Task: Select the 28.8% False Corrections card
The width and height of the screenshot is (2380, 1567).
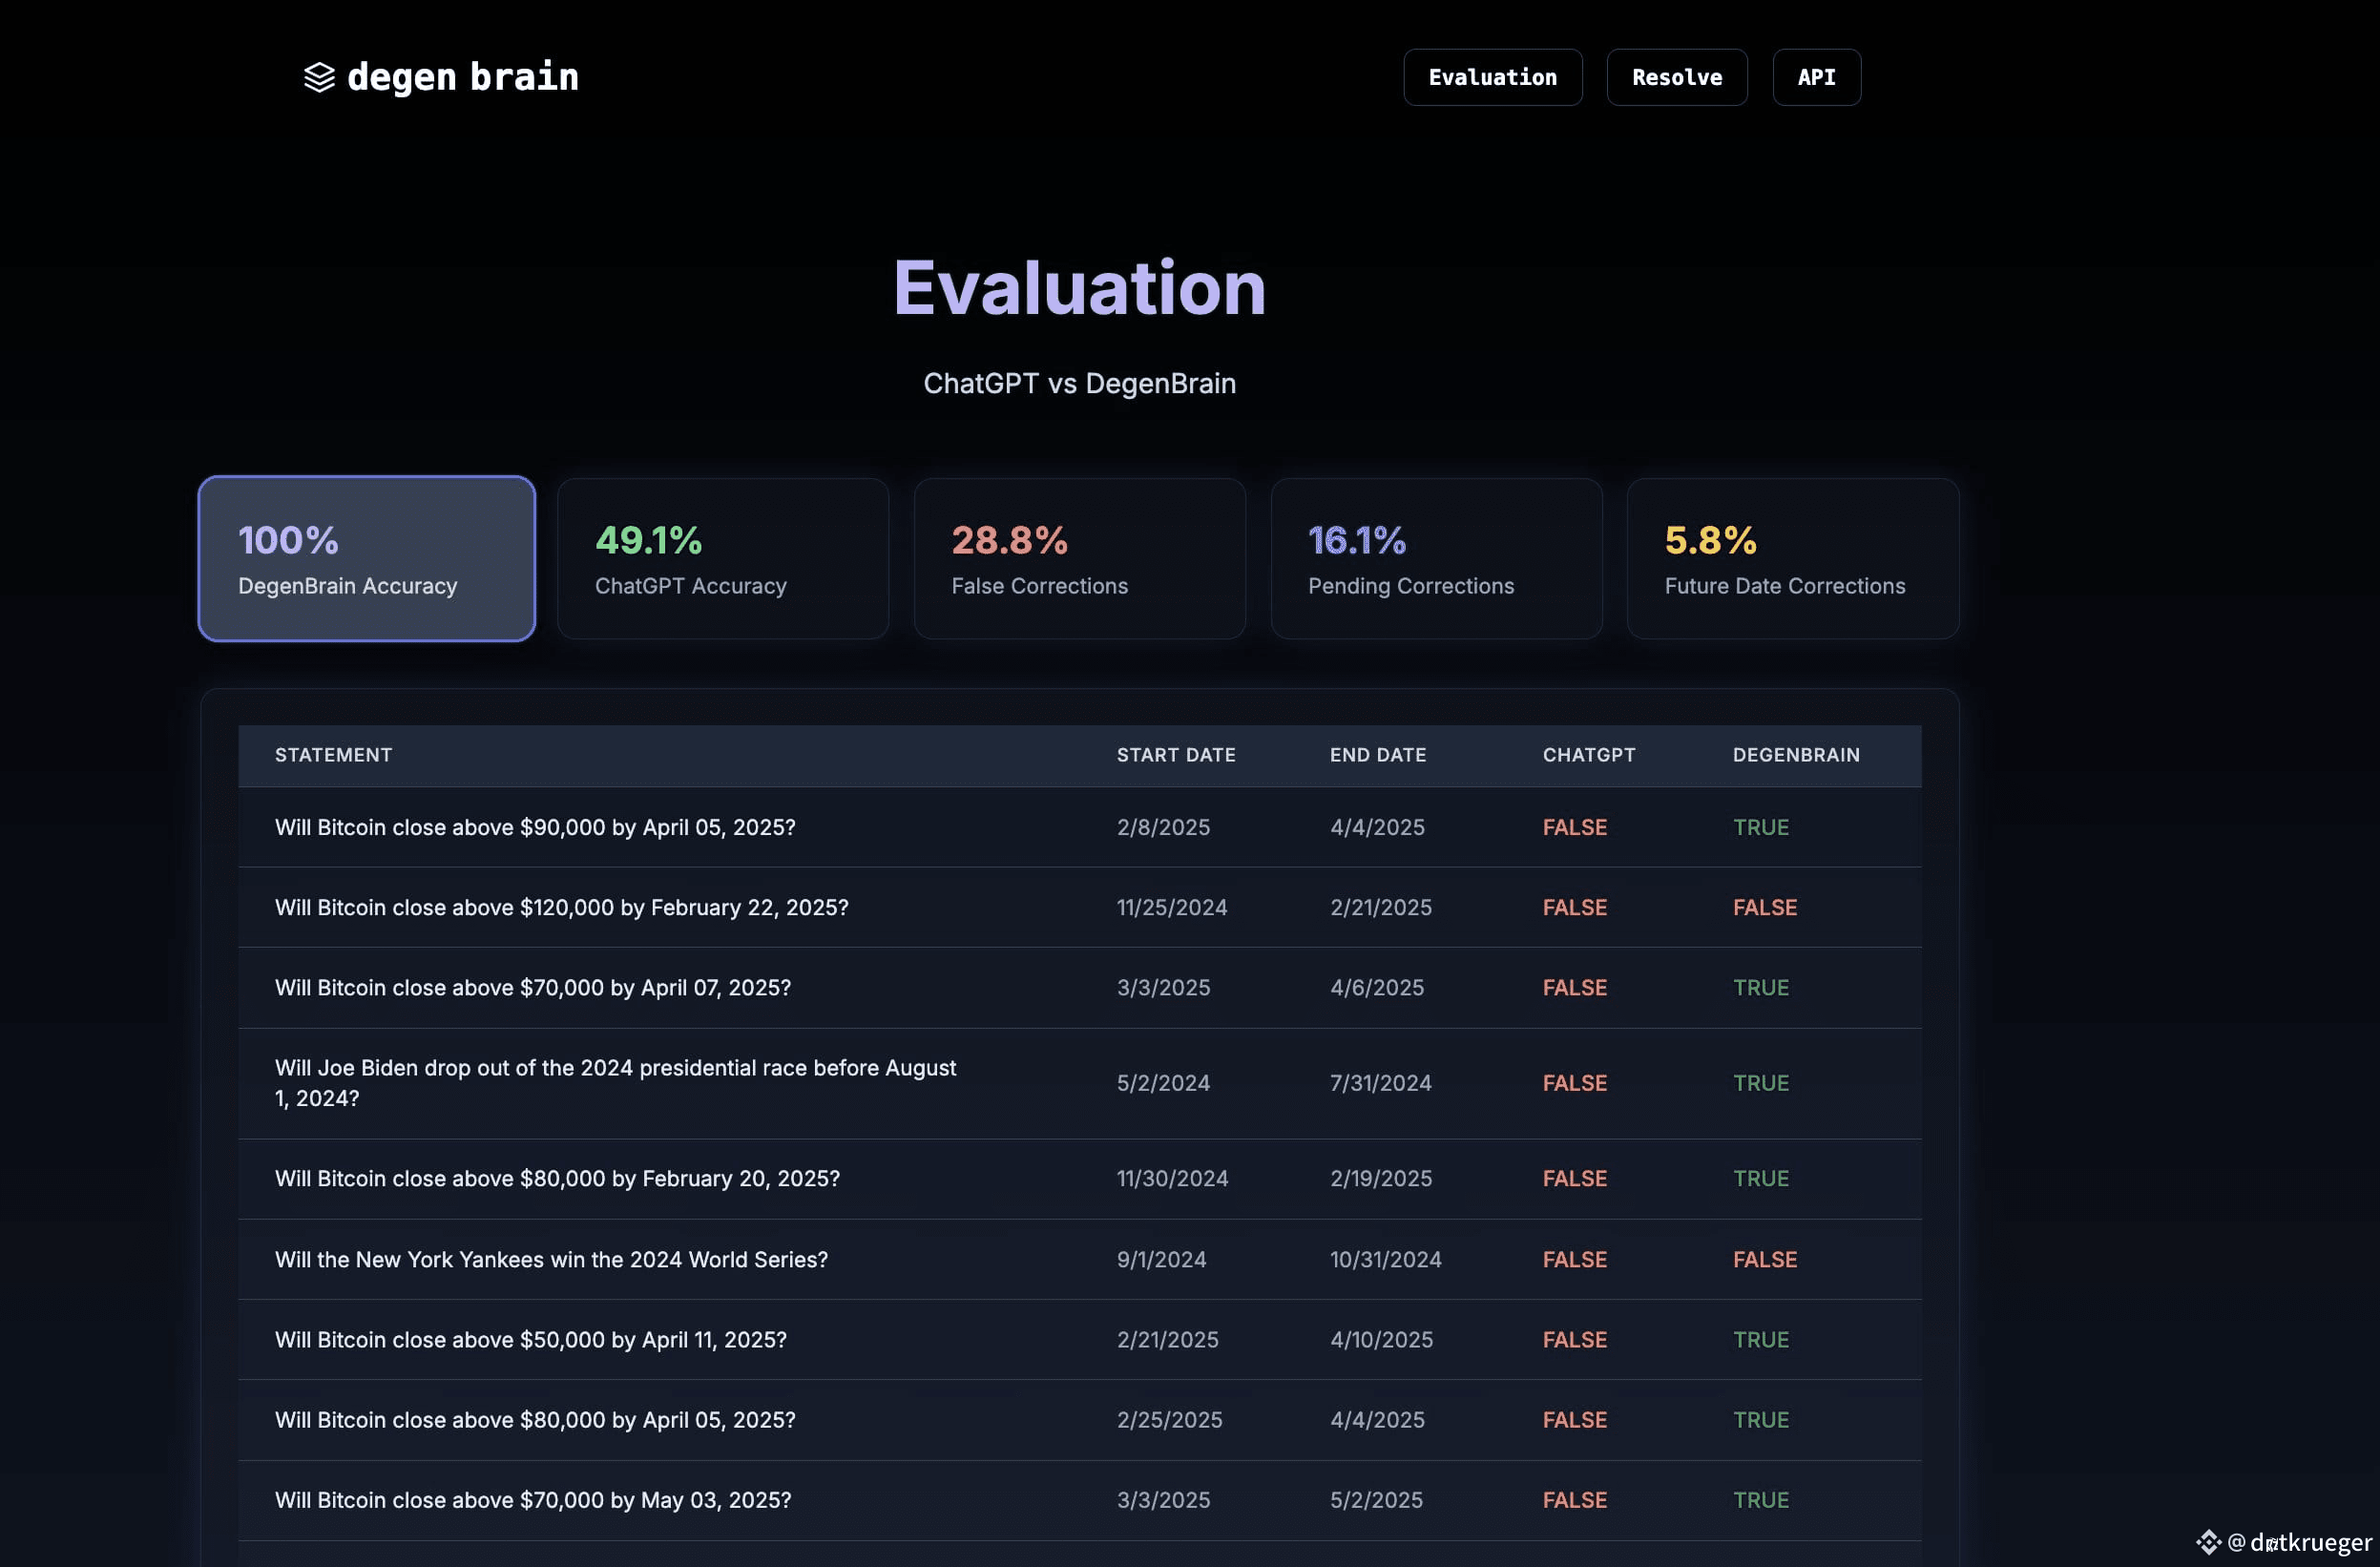Action: pos(1079,559)
